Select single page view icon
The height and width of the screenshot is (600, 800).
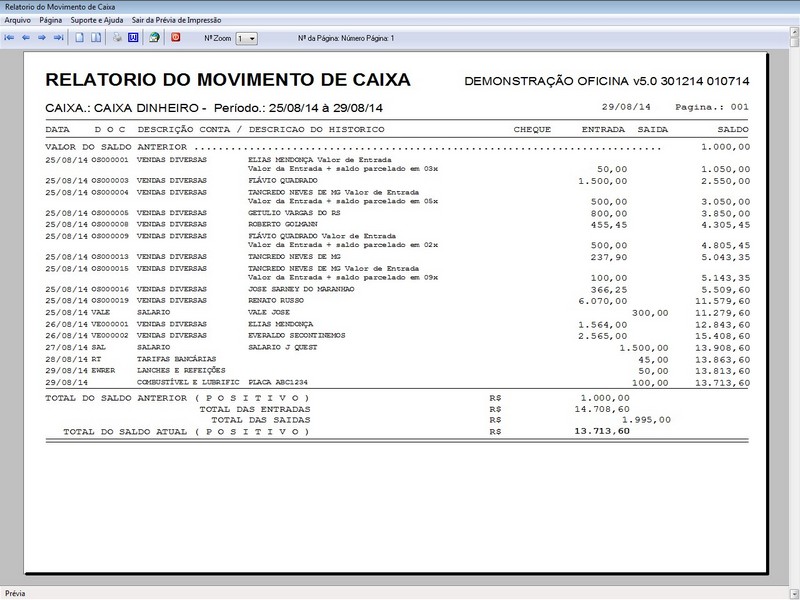pyautogui.click(x=78, y=38)
